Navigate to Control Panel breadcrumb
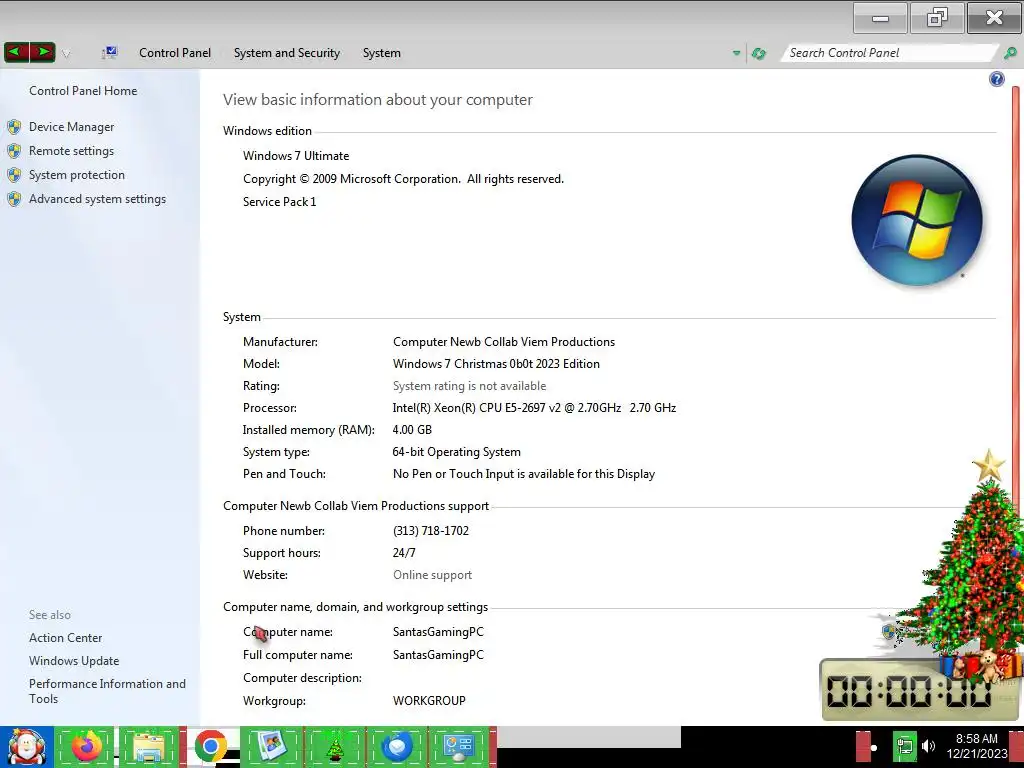Image resolution: width=1024 pixels, height=768 pixels. point(175,53)
